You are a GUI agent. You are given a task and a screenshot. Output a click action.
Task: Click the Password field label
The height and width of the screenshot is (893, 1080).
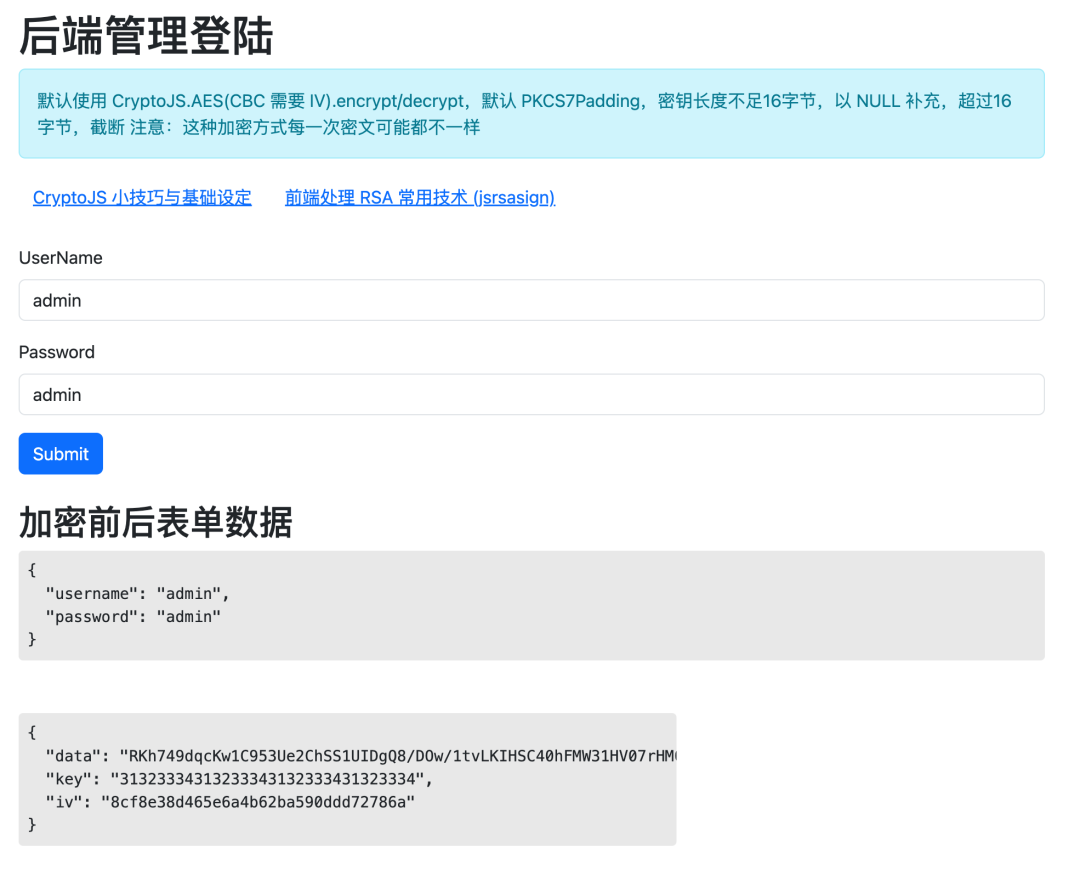pyautogui.click(x=56, y=351)
